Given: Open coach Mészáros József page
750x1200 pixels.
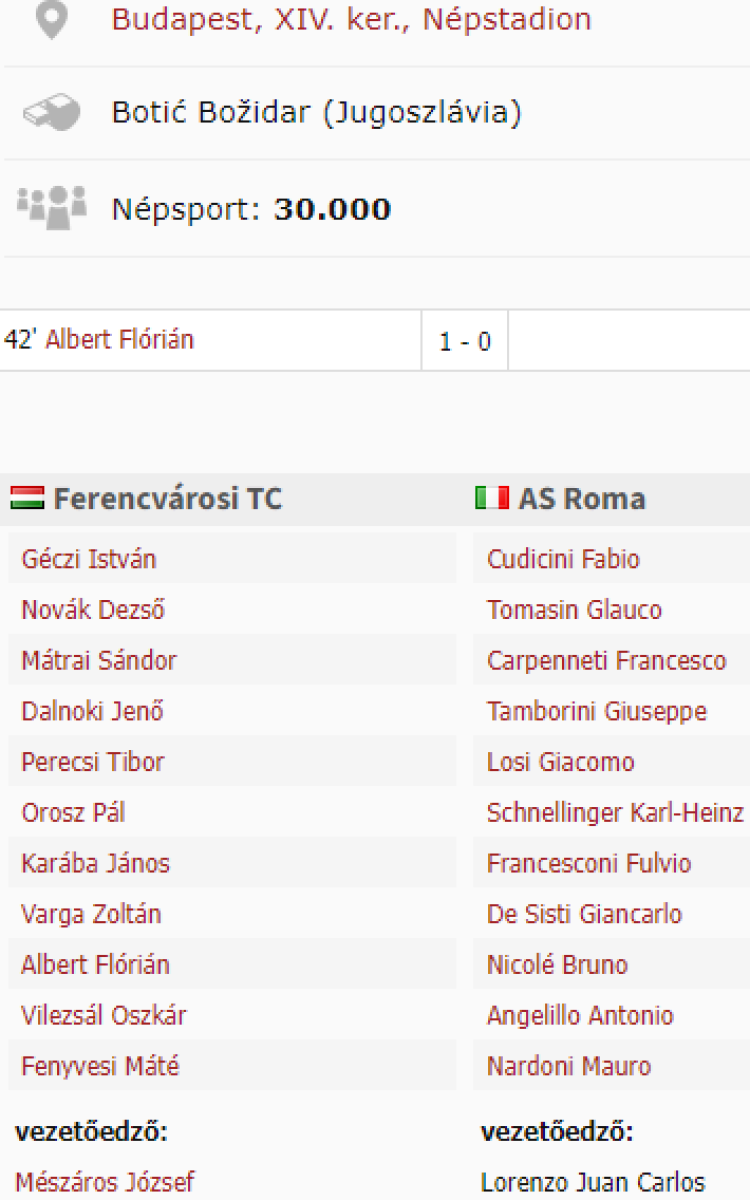Looking at the screenshot, I should tap(105, 1182).
